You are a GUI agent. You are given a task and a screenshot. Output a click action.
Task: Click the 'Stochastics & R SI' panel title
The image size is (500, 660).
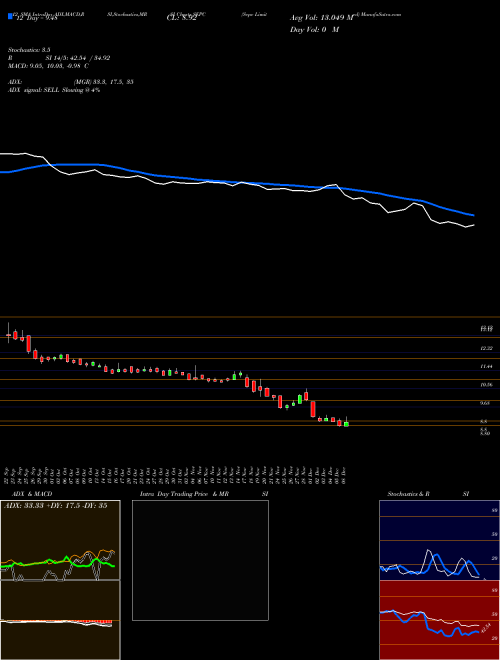click(x=428, y=494)
